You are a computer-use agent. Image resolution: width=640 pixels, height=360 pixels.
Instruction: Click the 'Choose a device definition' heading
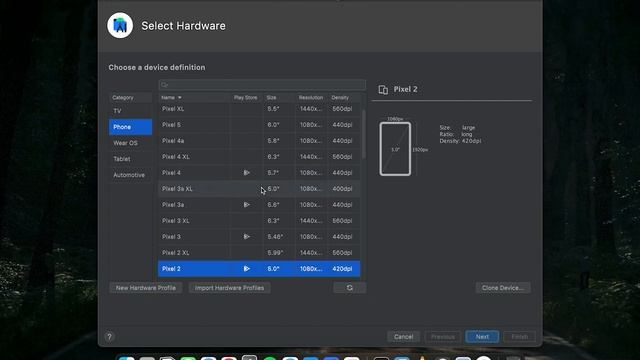point(157,67)
